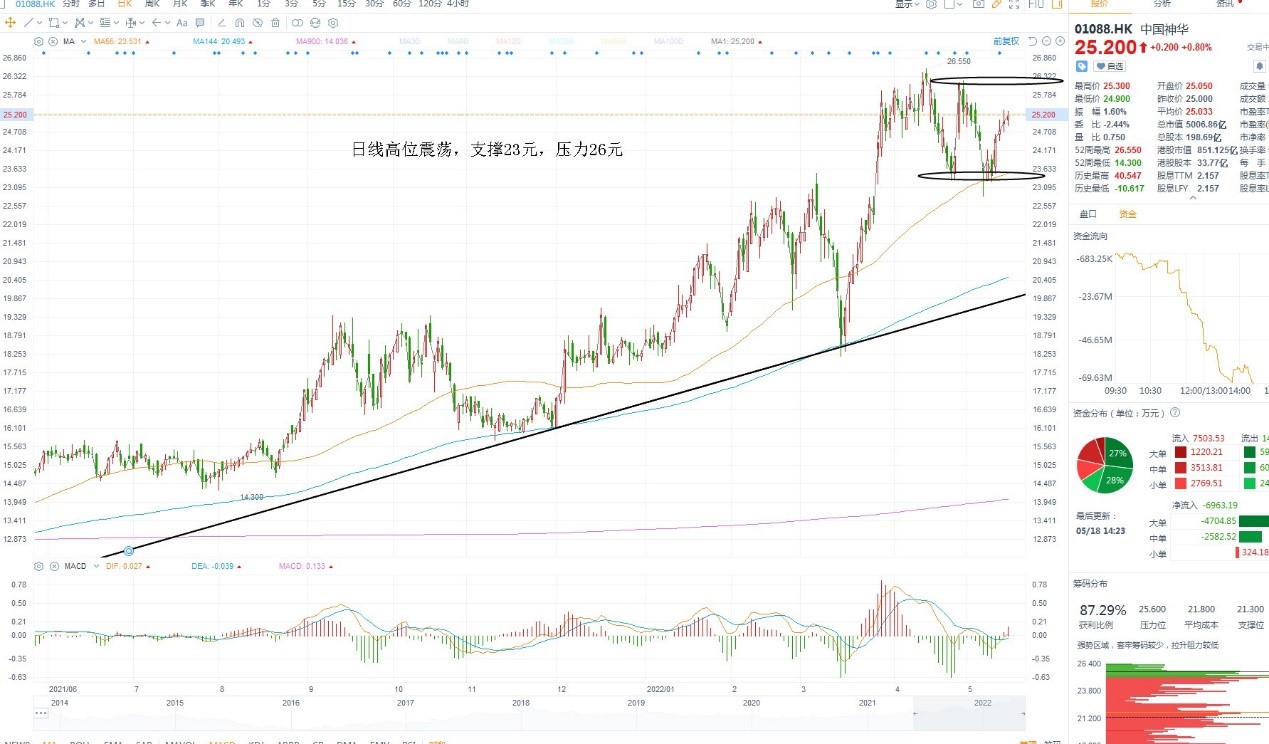
Task: Click the left handle of timeline range
Action: 913,713
